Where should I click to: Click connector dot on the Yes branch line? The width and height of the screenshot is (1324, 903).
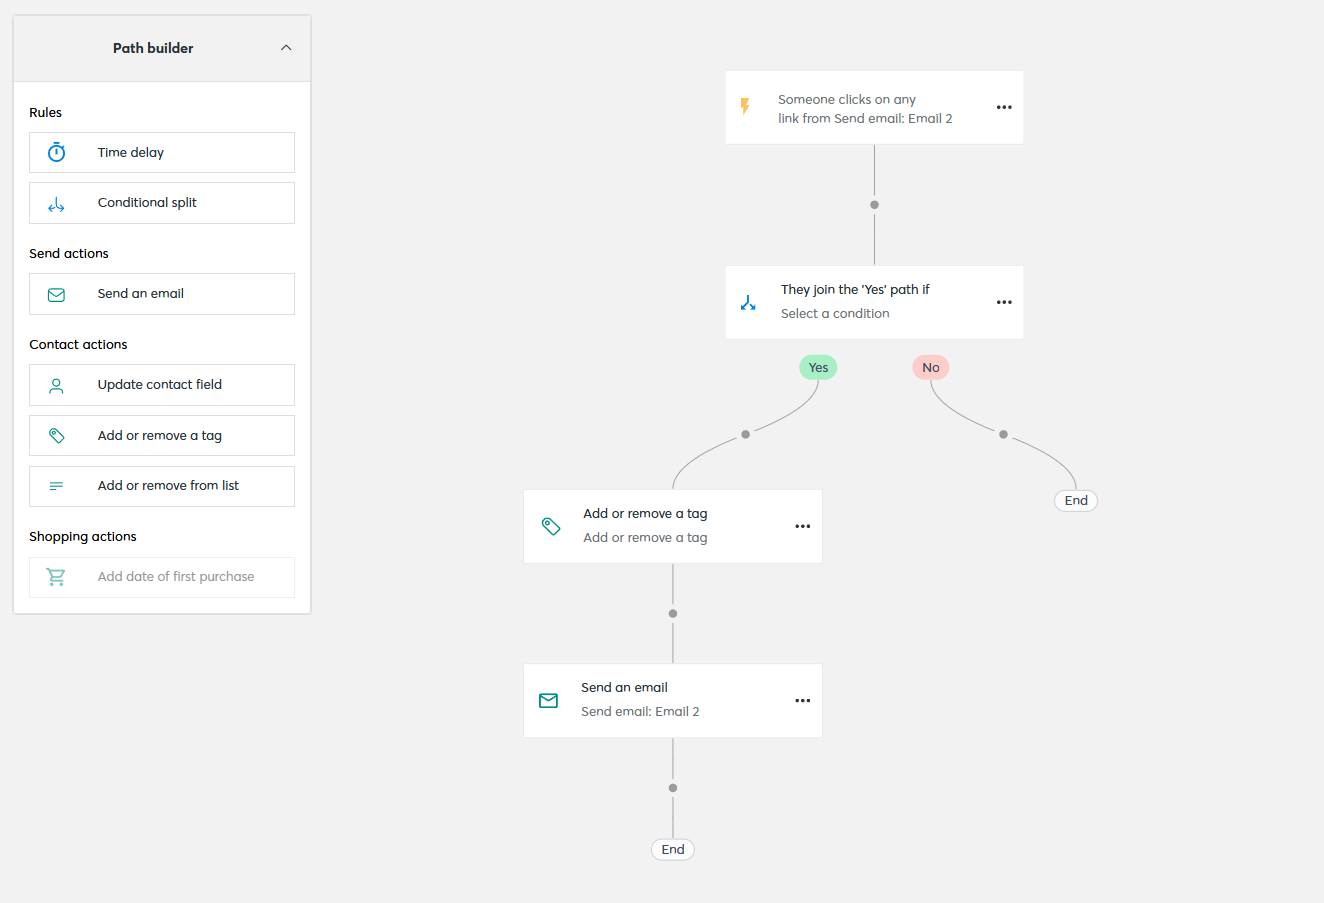pyautogui.click(x=746, y=435)
